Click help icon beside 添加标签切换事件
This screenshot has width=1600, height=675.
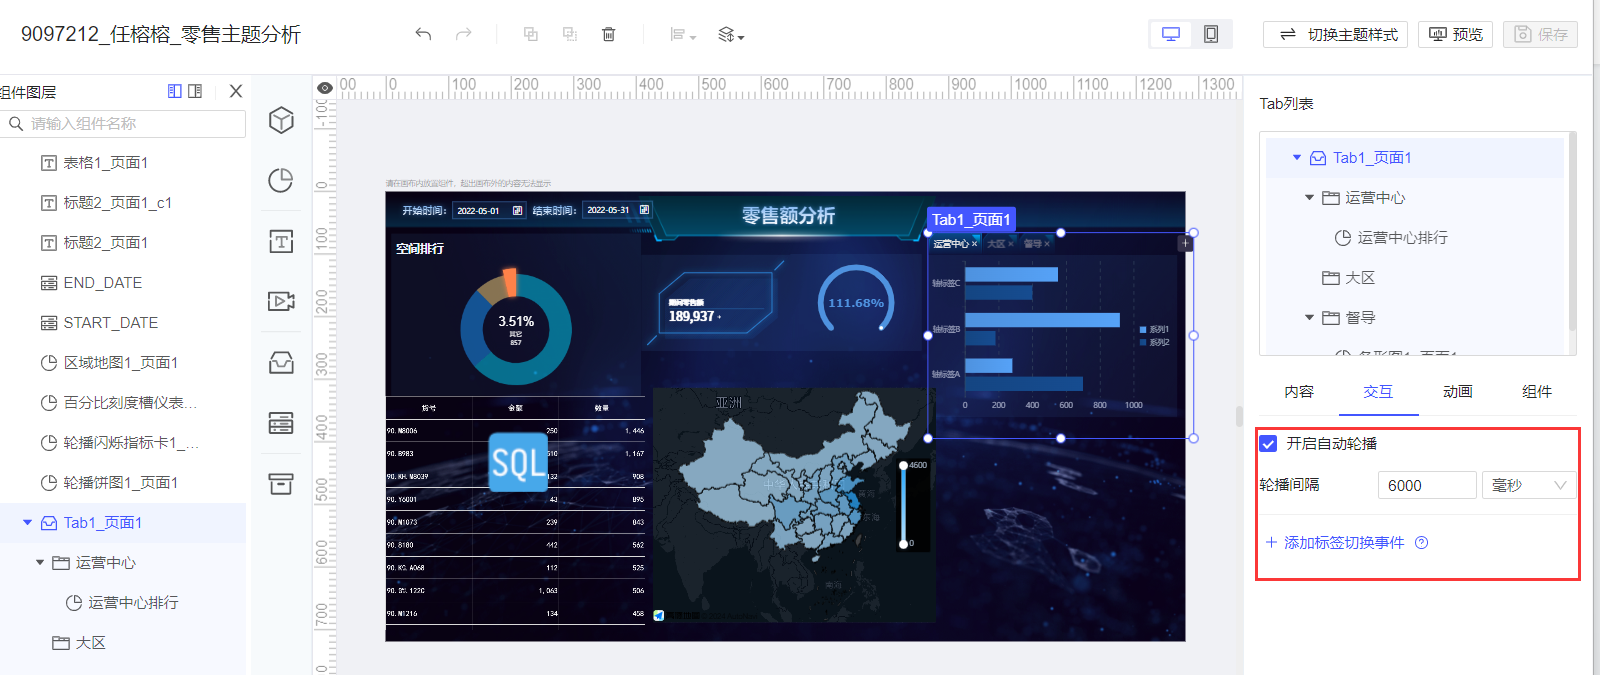click(x=1421, y=543)
